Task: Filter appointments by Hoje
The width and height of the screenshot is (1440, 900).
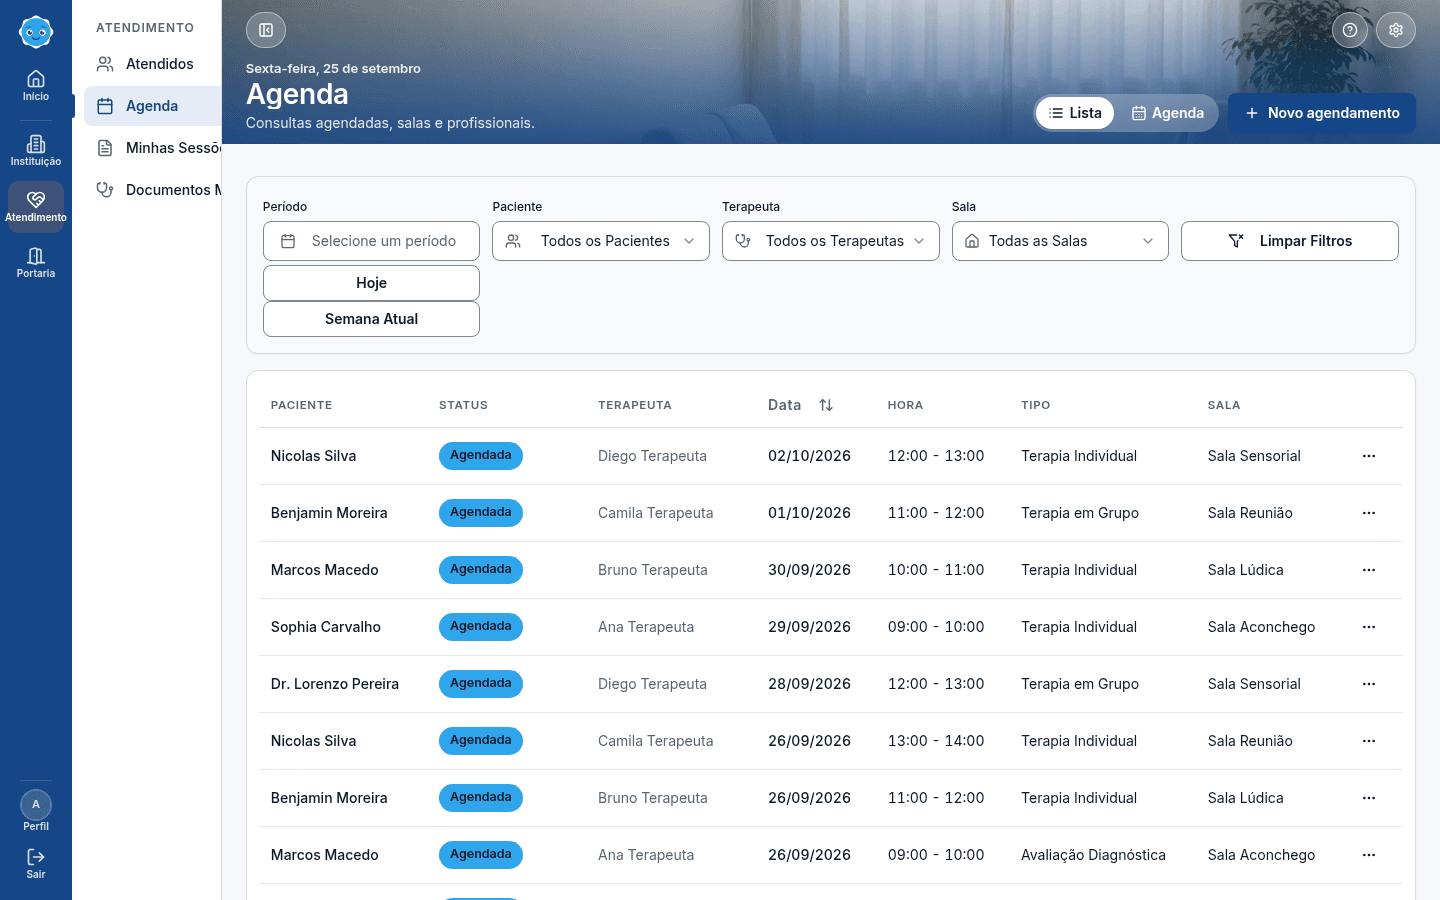Action: [x=371, y=283]
